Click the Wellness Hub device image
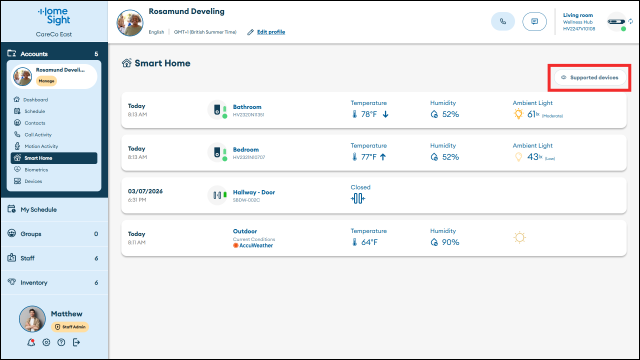Viewport: 640px width, 360px height. pyautogui.click(x=616, y=22)
